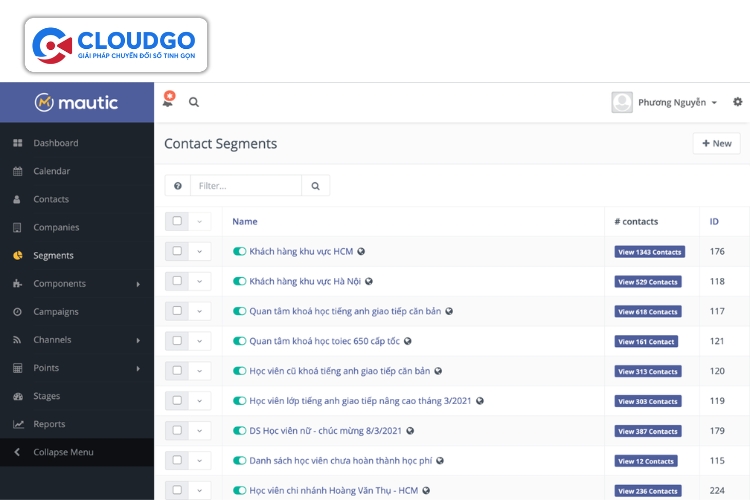Open Campaigns from the sidebar

pos(56,312)
